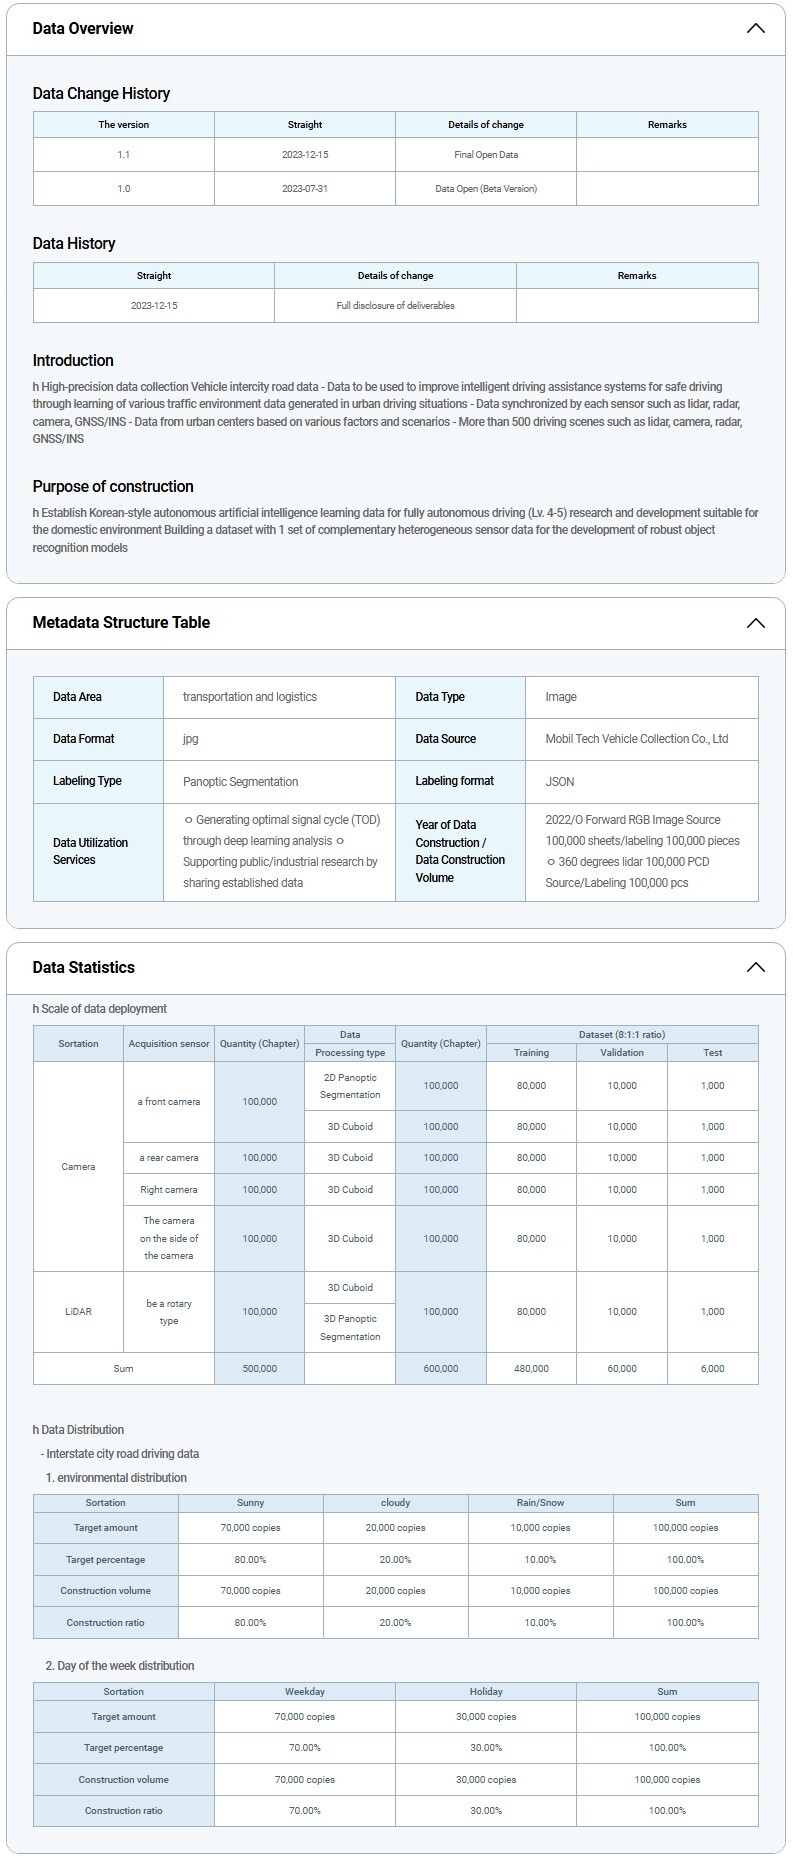The width and height of the screenshot is (793, 1864).
Task: Click the Metadata Structure Table title
Action: (121, 622)
